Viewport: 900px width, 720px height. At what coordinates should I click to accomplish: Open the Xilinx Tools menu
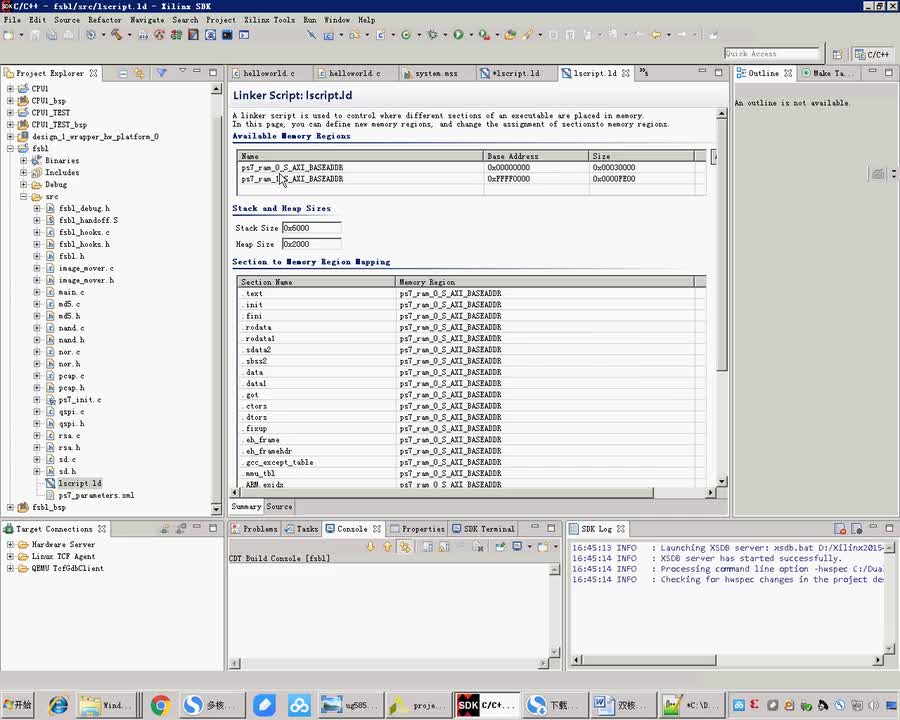[269, 20]
